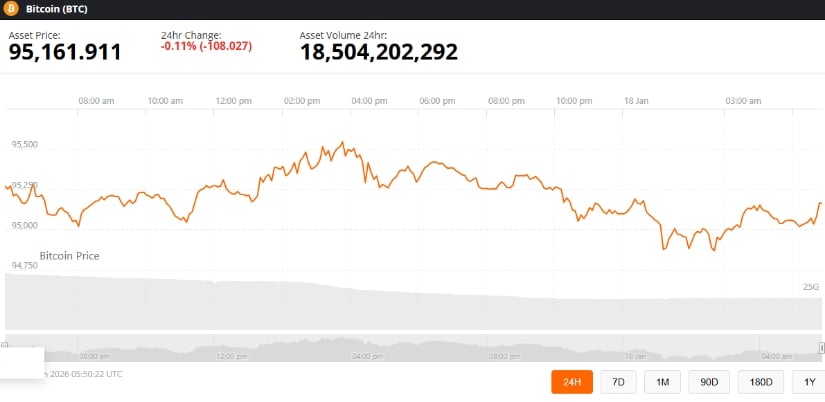This screenshot has width=825, height=402.
Task: Show the 90D price history
Action: click(x=708, y=382)
